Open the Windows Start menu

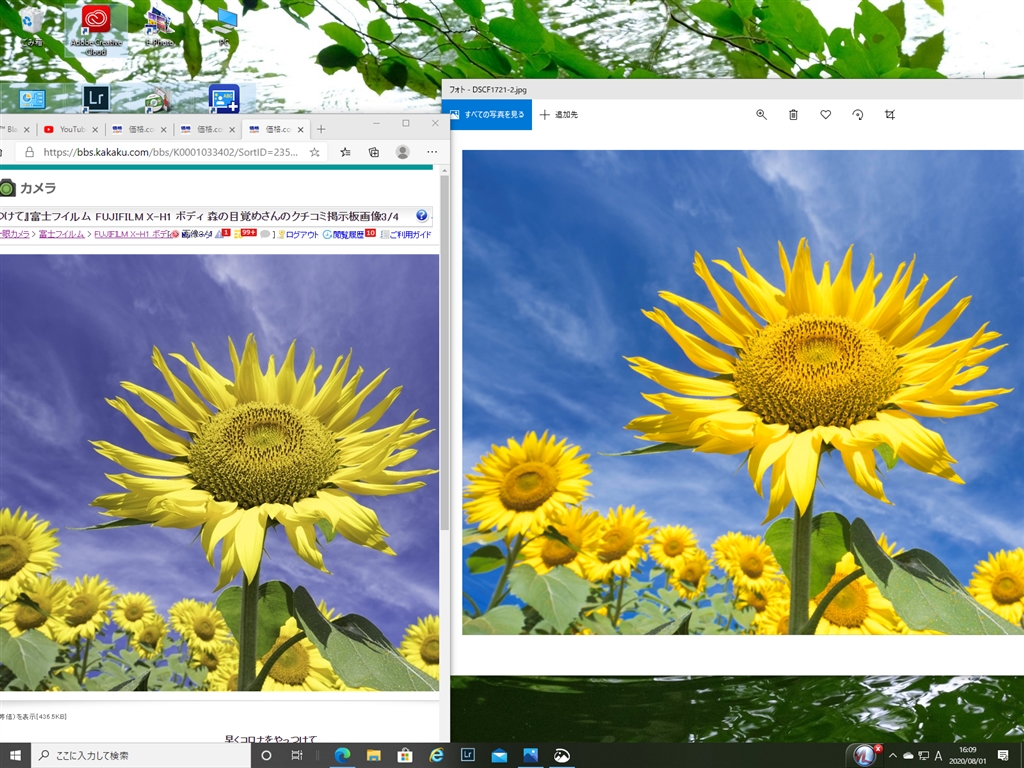[15, 756]
